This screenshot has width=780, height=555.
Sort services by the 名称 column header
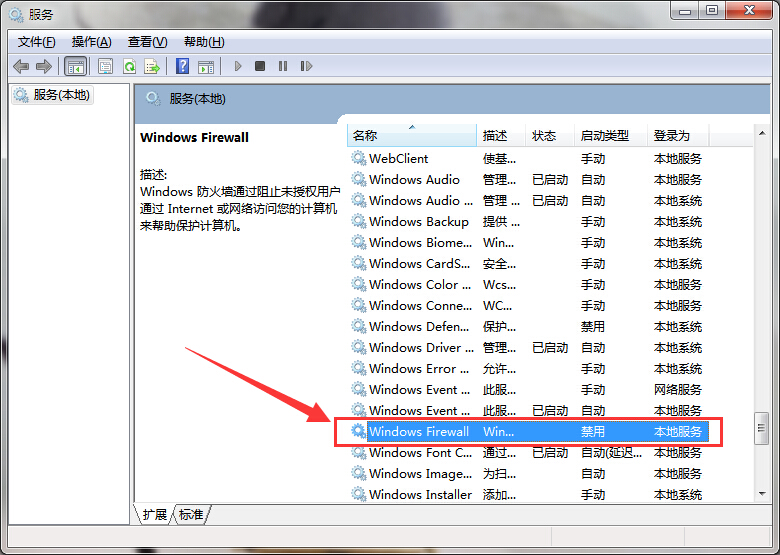(x=365, y=135)
